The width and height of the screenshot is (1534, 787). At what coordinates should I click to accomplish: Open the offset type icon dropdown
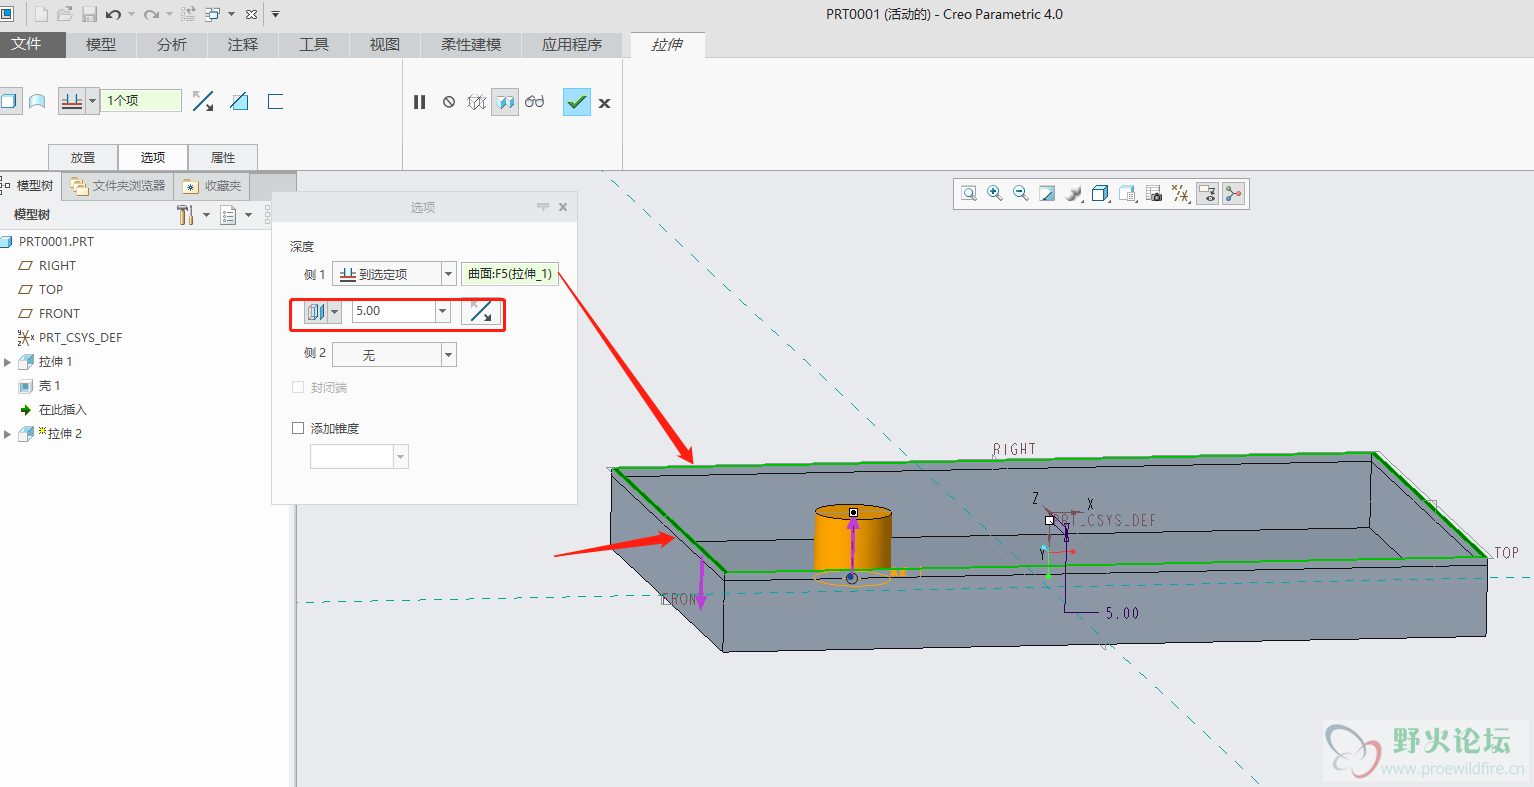pyautogui.click(x=334, y=312)
